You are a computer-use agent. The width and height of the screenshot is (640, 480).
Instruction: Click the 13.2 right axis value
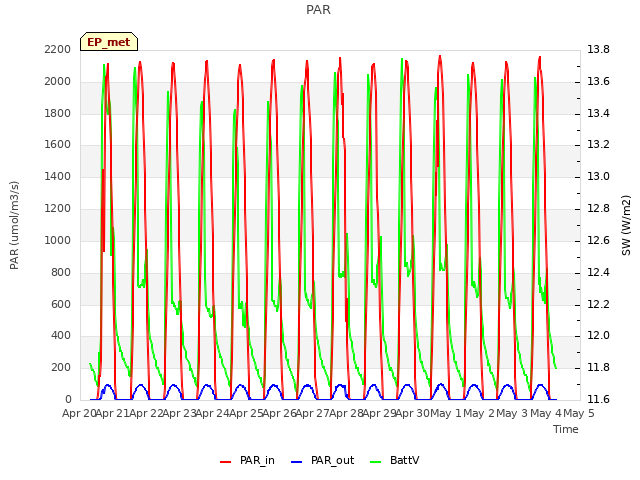[598, 145]
